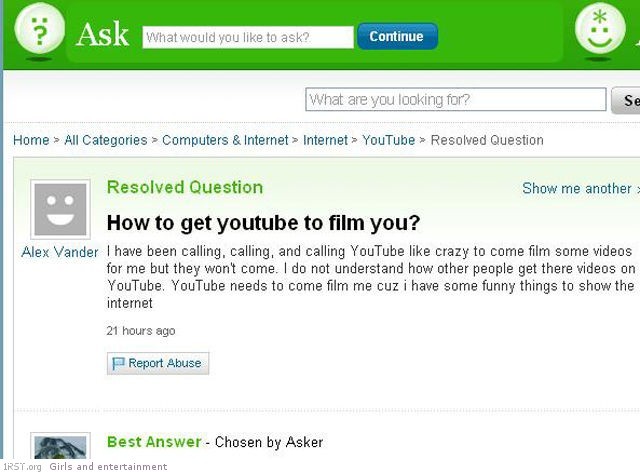Click the Search button beside the search box
640x472 pixels.
[x=626, y=100]
